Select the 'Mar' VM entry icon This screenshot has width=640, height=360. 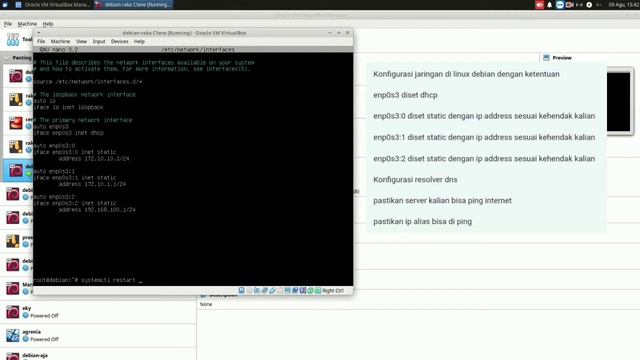pyautogui.click(x=13, y=288)
